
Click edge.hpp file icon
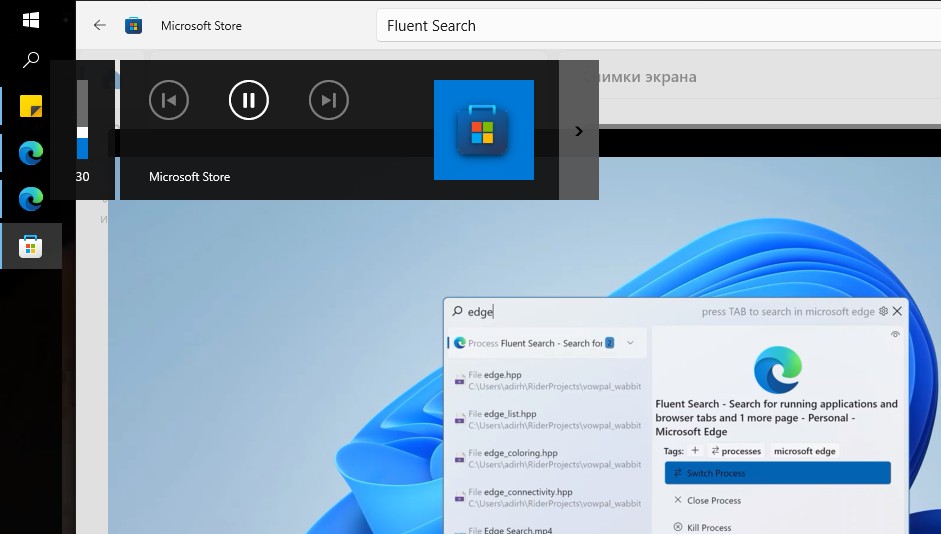pos(459,380)
